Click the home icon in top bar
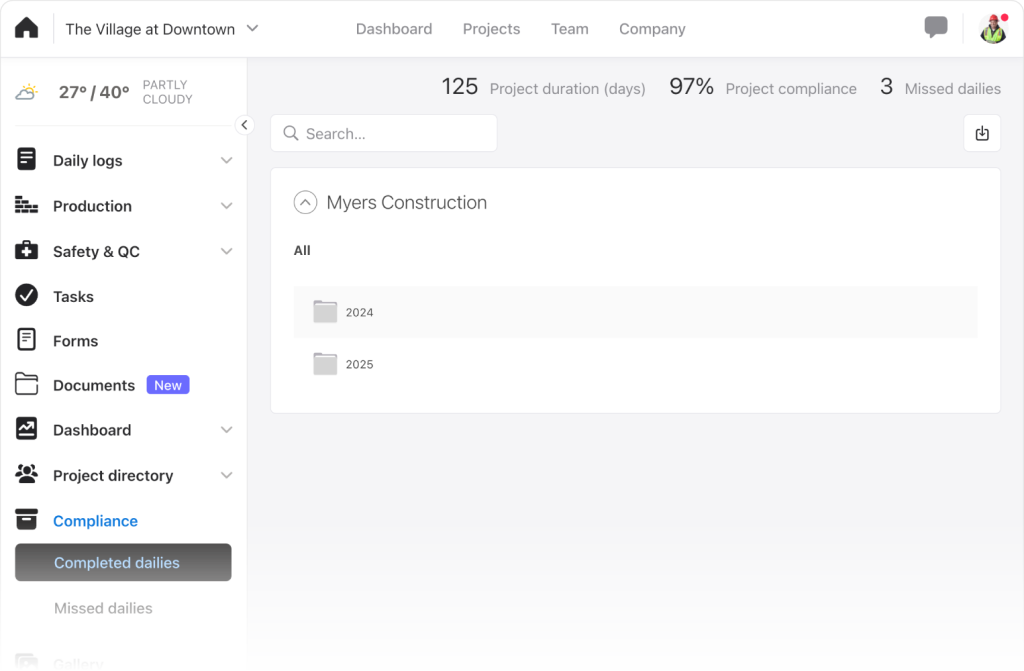Image resolution: width=1024 pixels, height=671 pixels. 27,28
